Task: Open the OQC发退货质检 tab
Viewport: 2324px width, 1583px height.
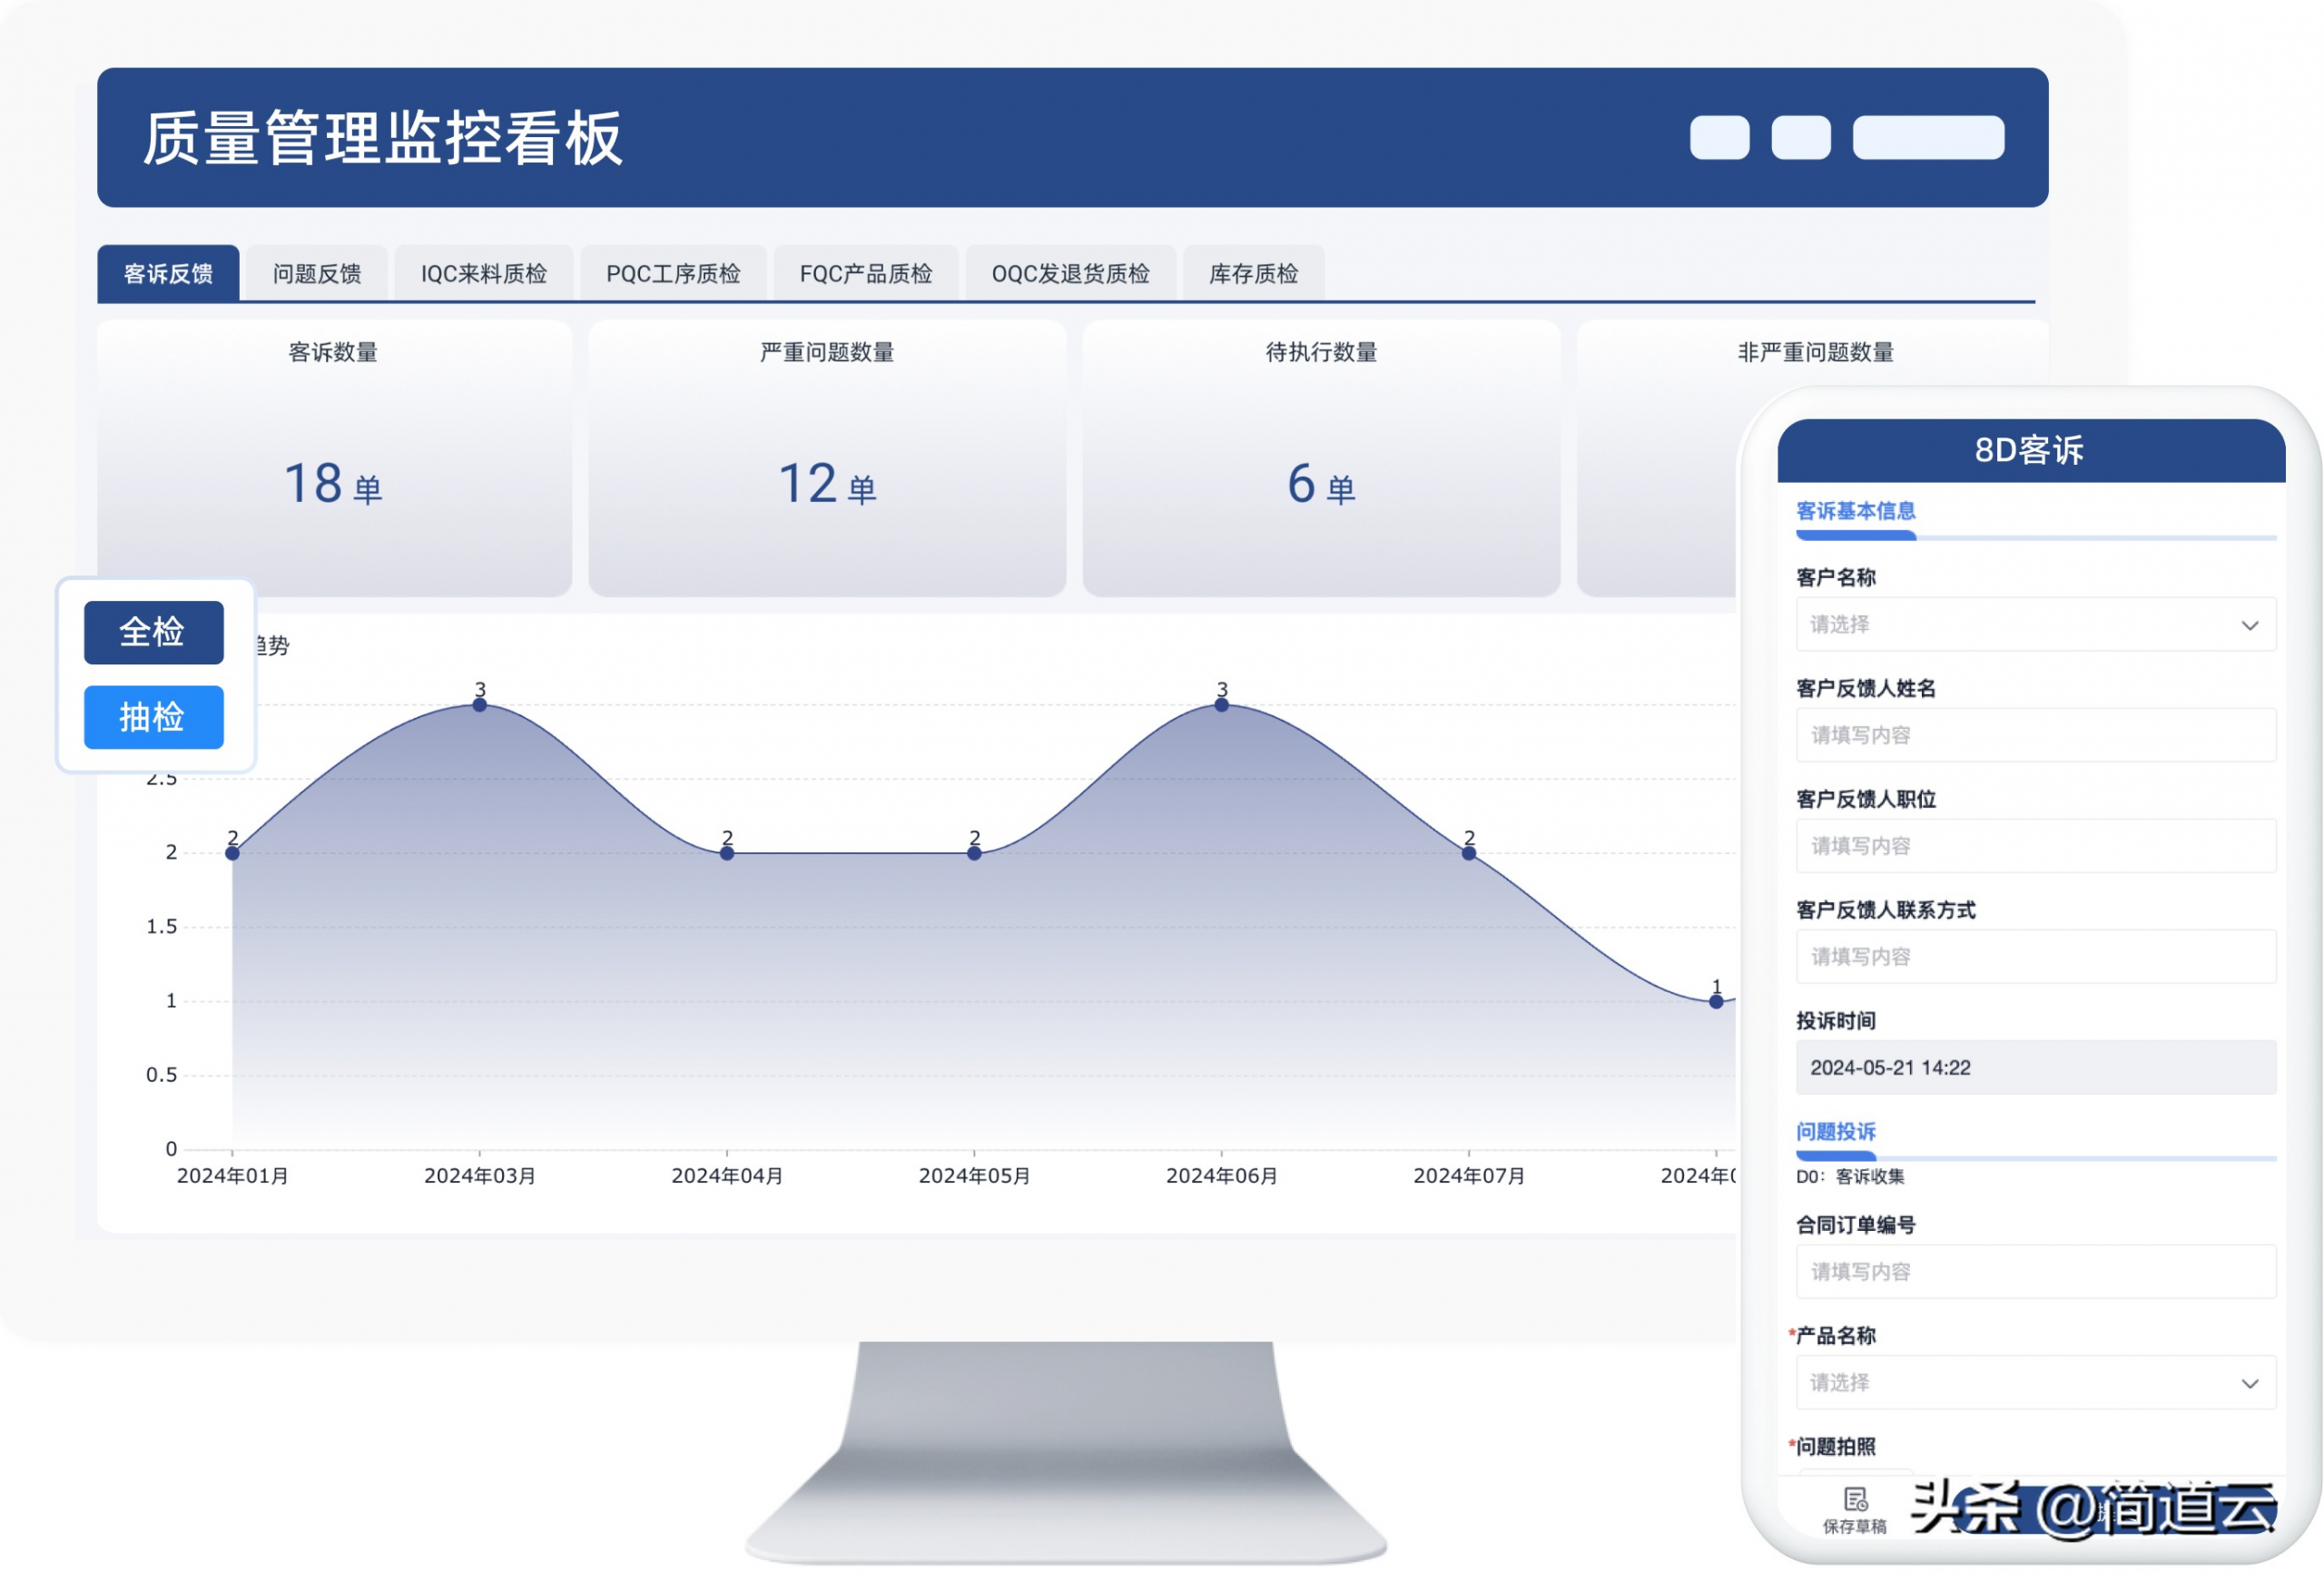Action: 1070,274
